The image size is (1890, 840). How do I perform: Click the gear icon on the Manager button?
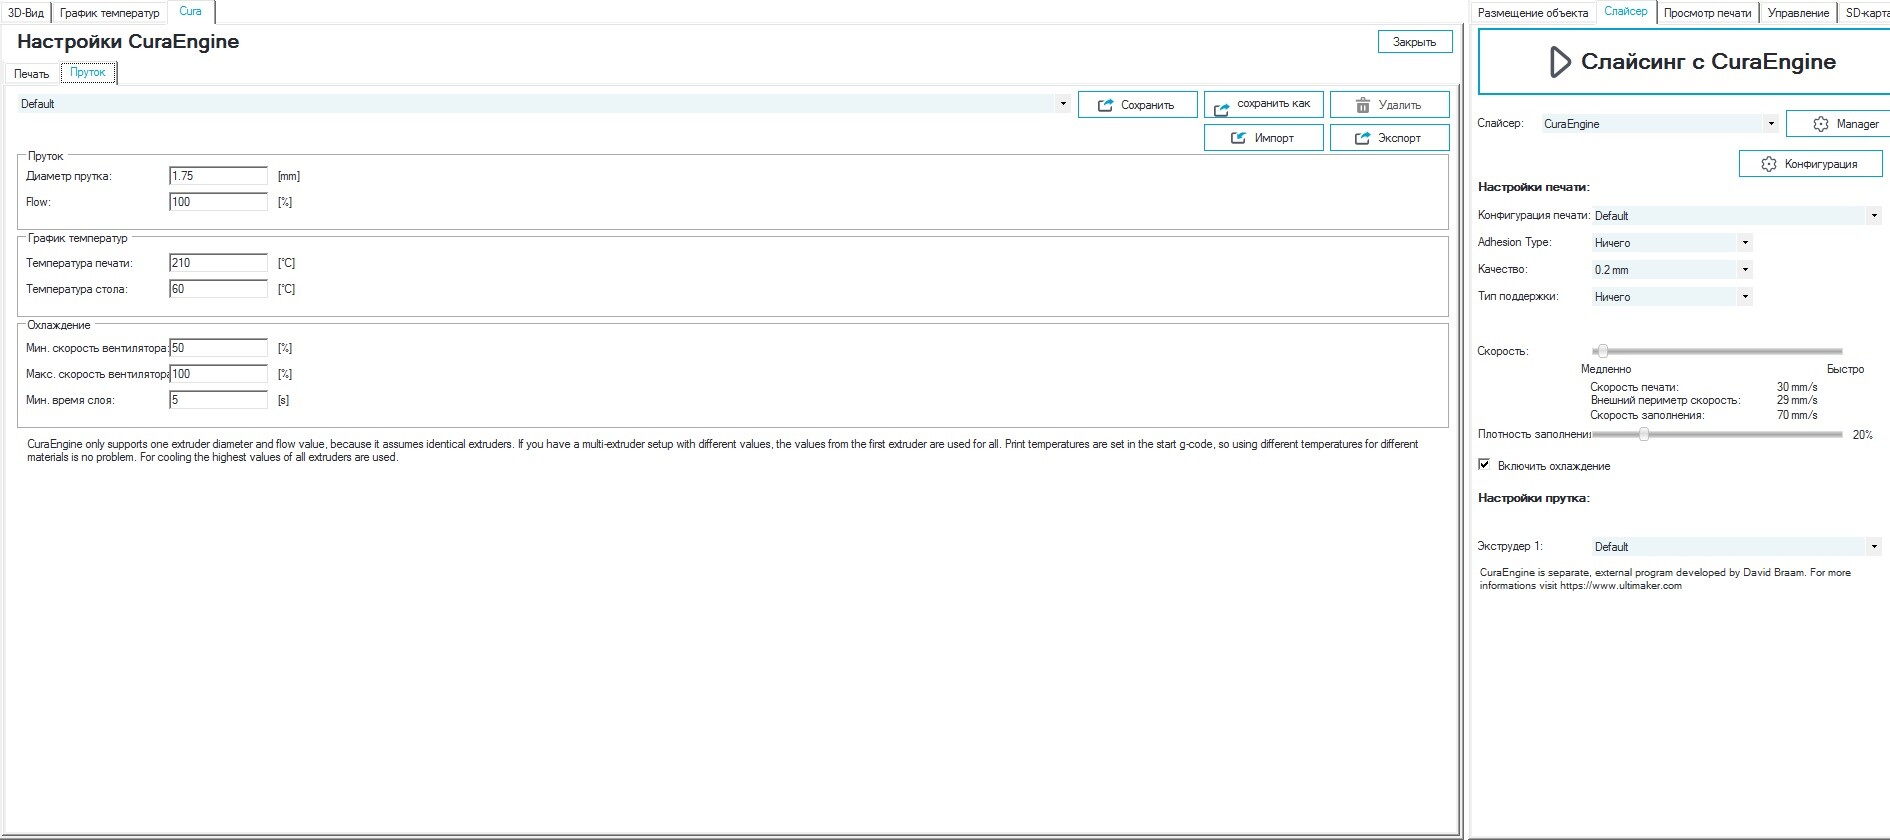[1821, 124]
